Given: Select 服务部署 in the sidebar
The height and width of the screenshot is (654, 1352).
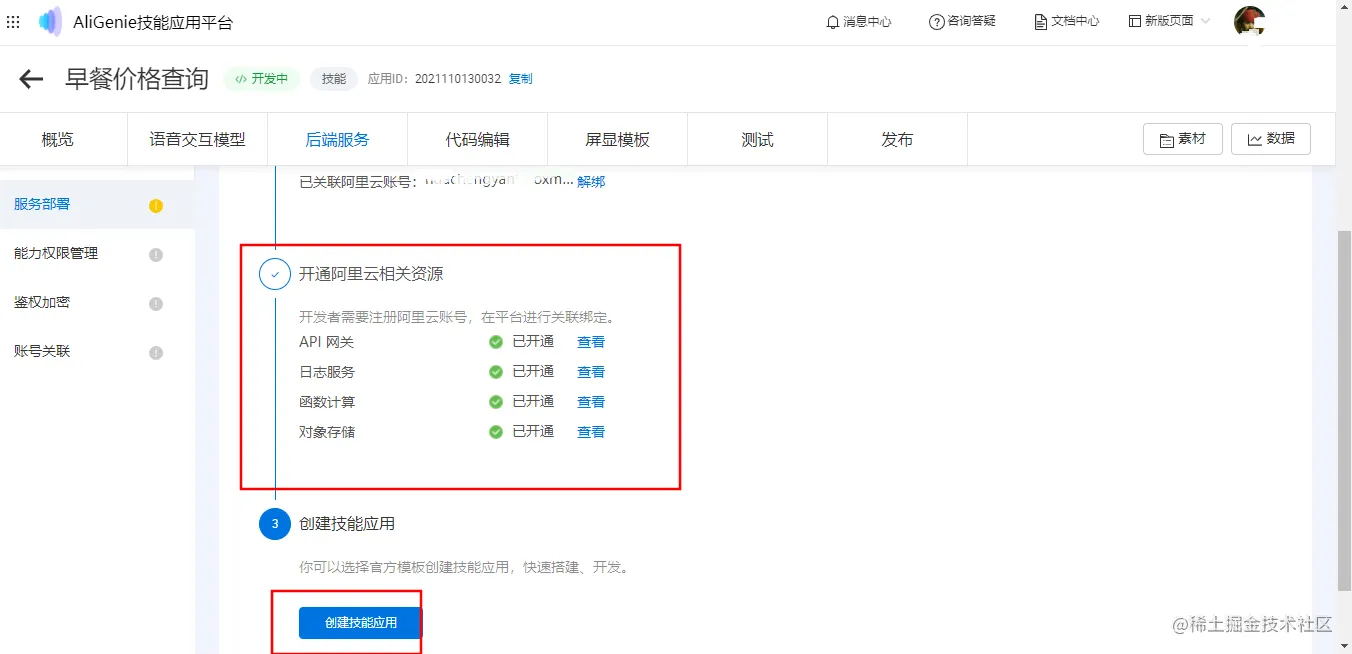Looking at the screenshot, I should tap(97, 205).
